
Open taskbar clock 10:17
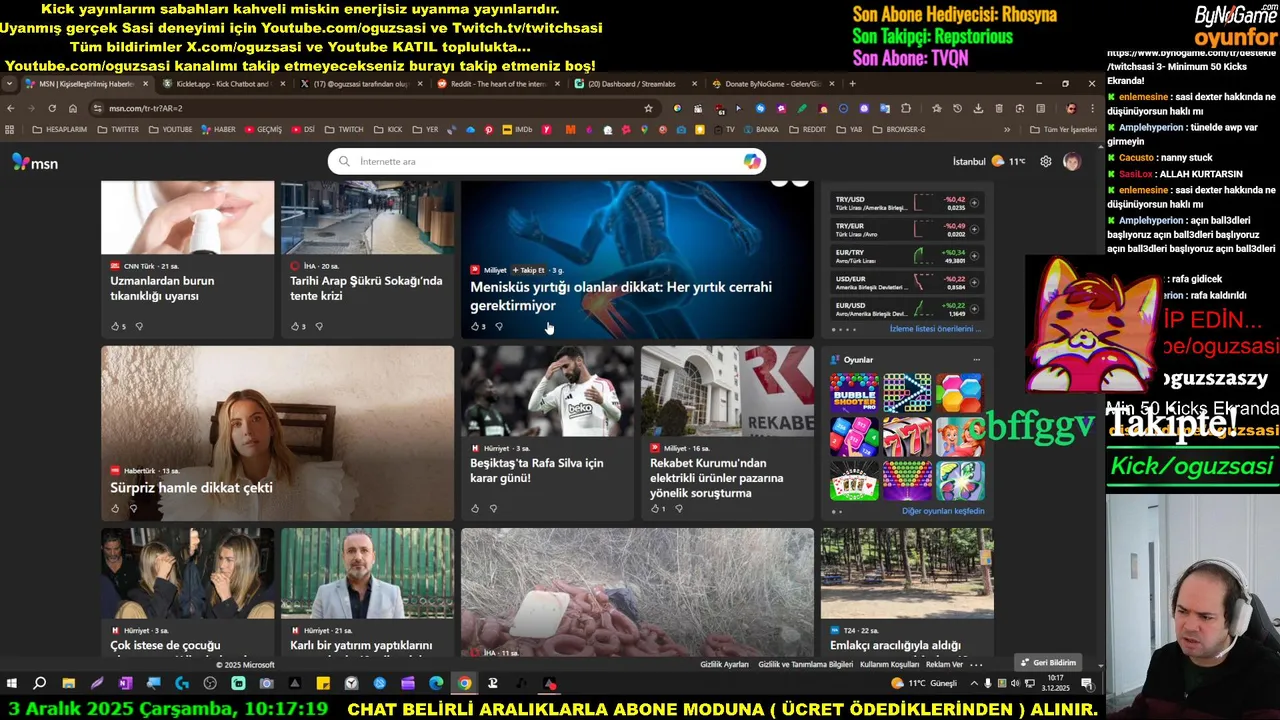tap(1054, 683)
